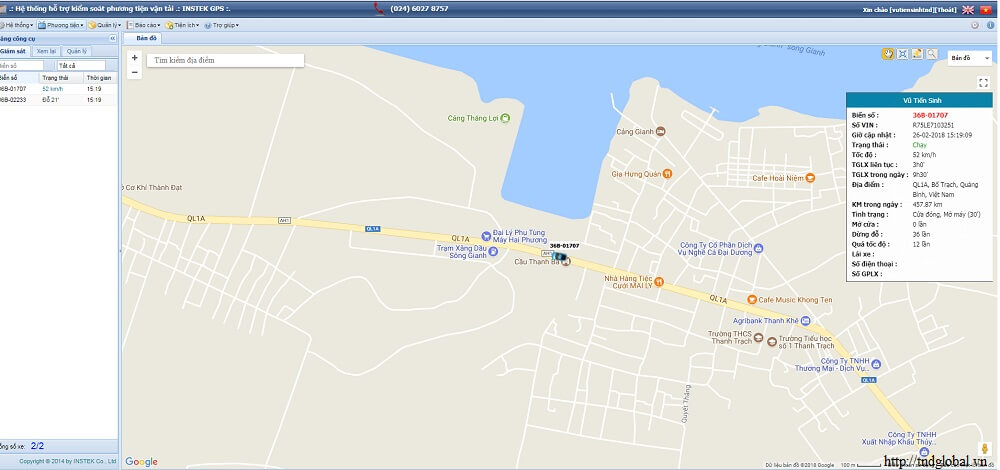
Task: Switch to the Xem lại tab
Action: pos(46,51)
